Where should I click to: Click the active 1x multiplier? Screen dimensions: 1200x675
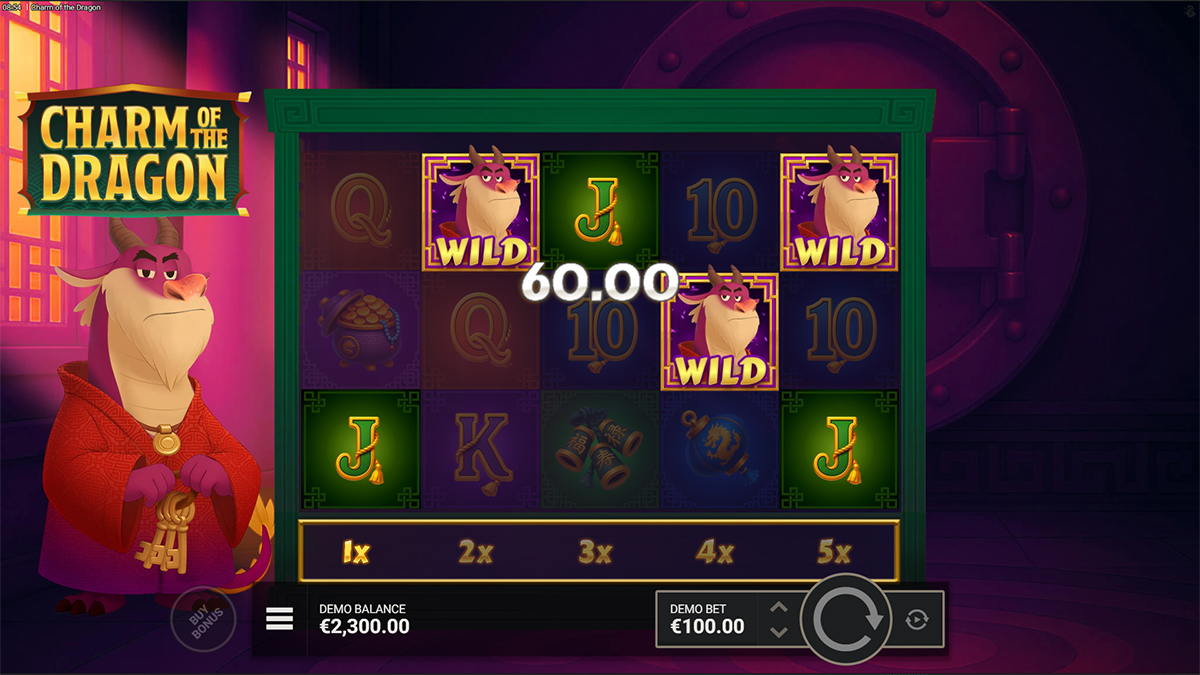(x=356, y=551)
